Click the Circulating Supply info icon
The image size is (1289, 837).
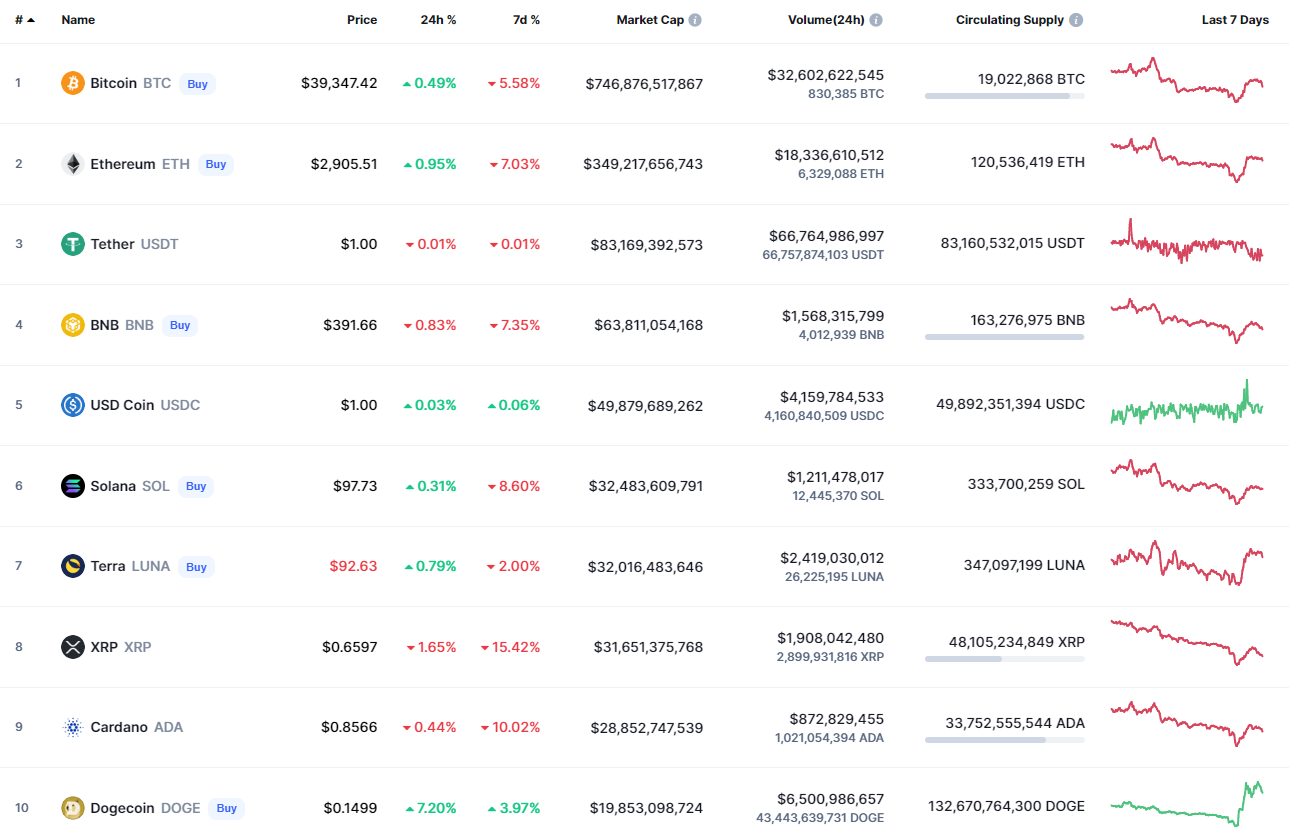coord(1076,20)
